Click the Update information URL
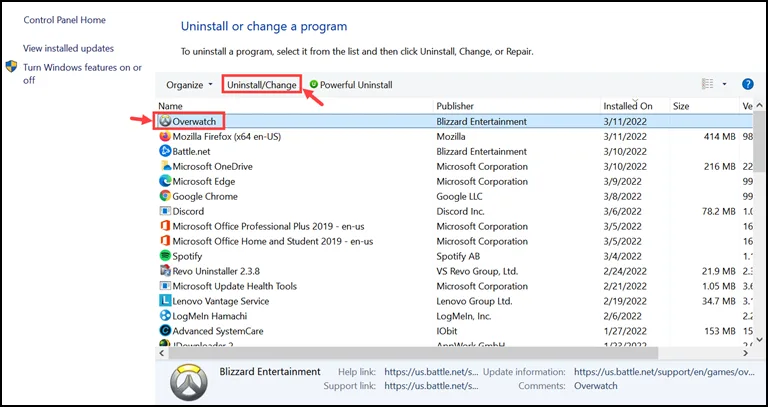 tap(665, 372)
